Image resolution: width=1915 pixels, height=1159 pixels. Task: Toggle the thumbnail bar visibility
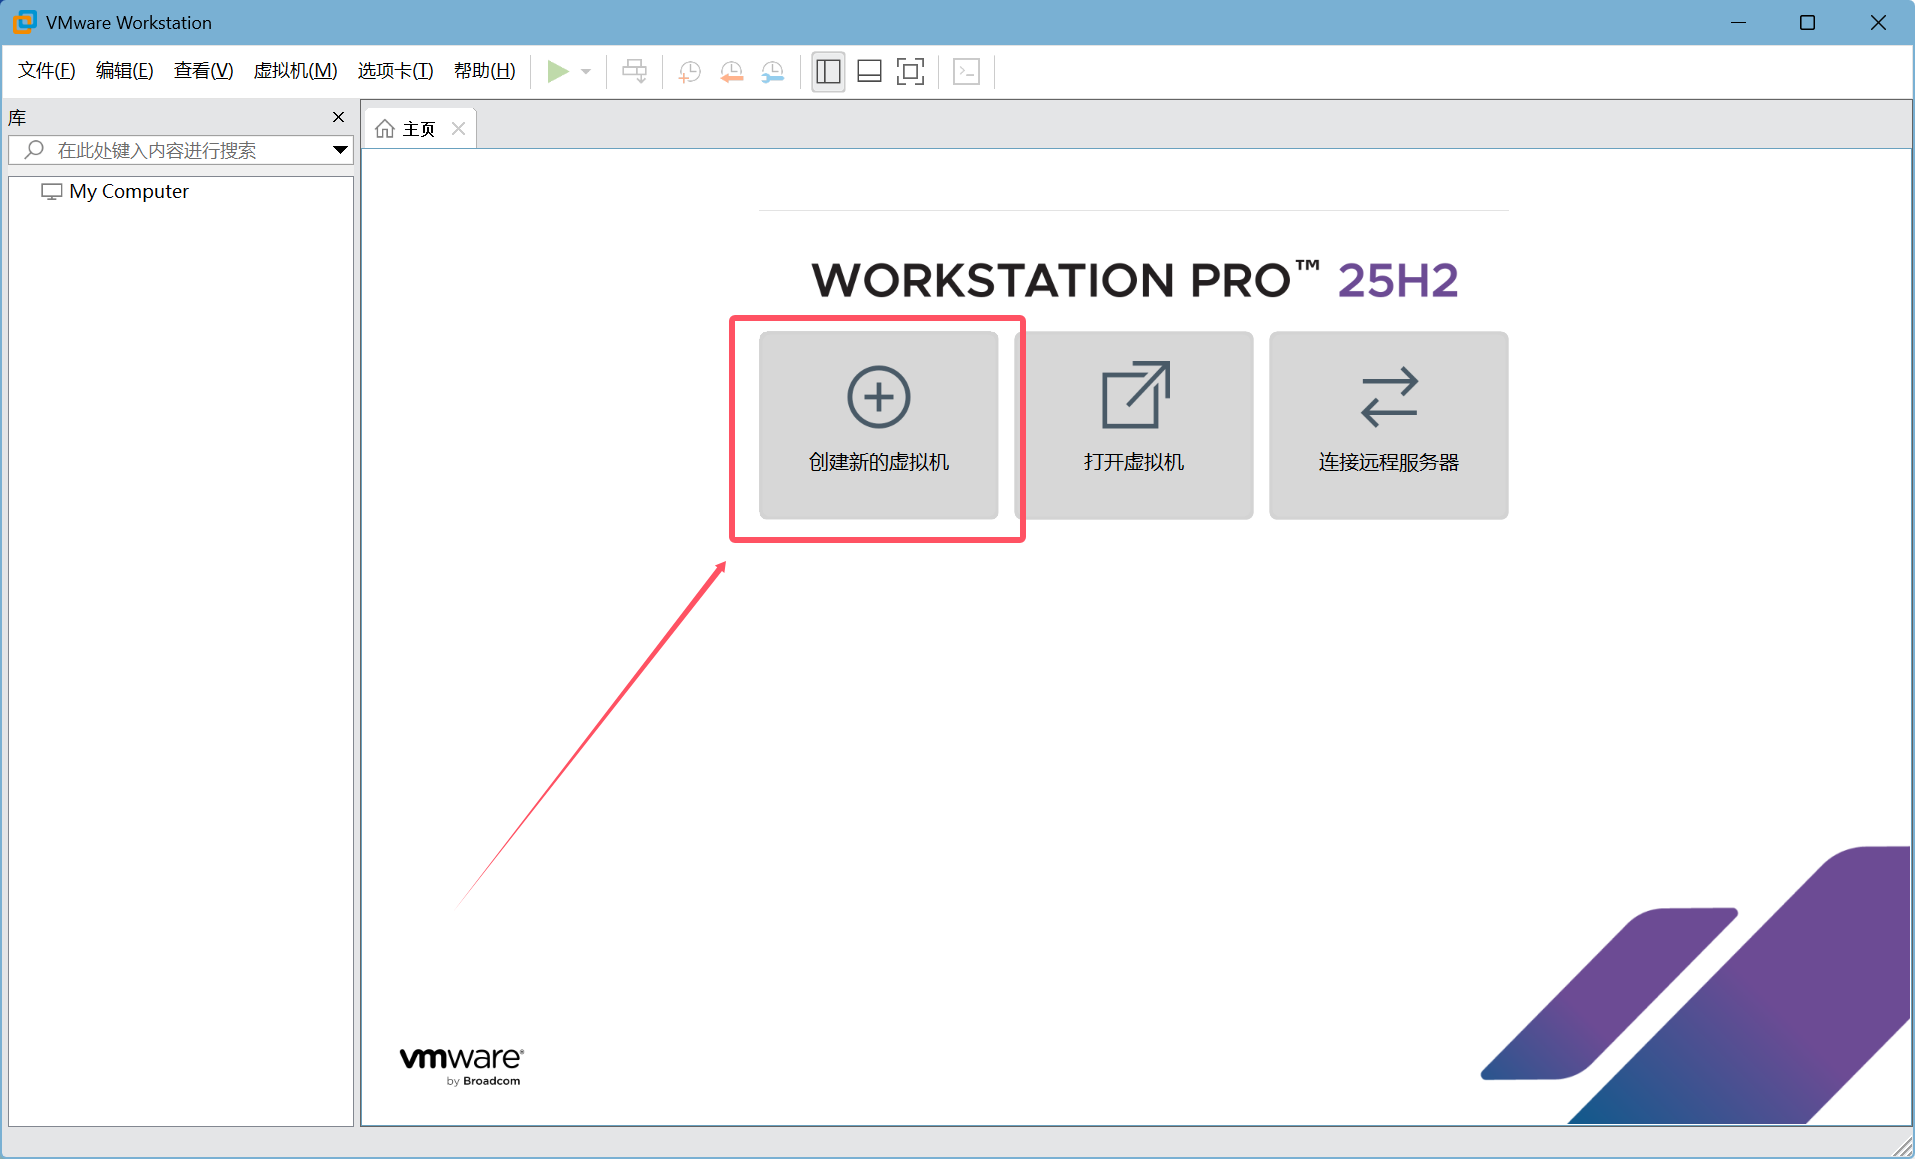tap(869, 71)
